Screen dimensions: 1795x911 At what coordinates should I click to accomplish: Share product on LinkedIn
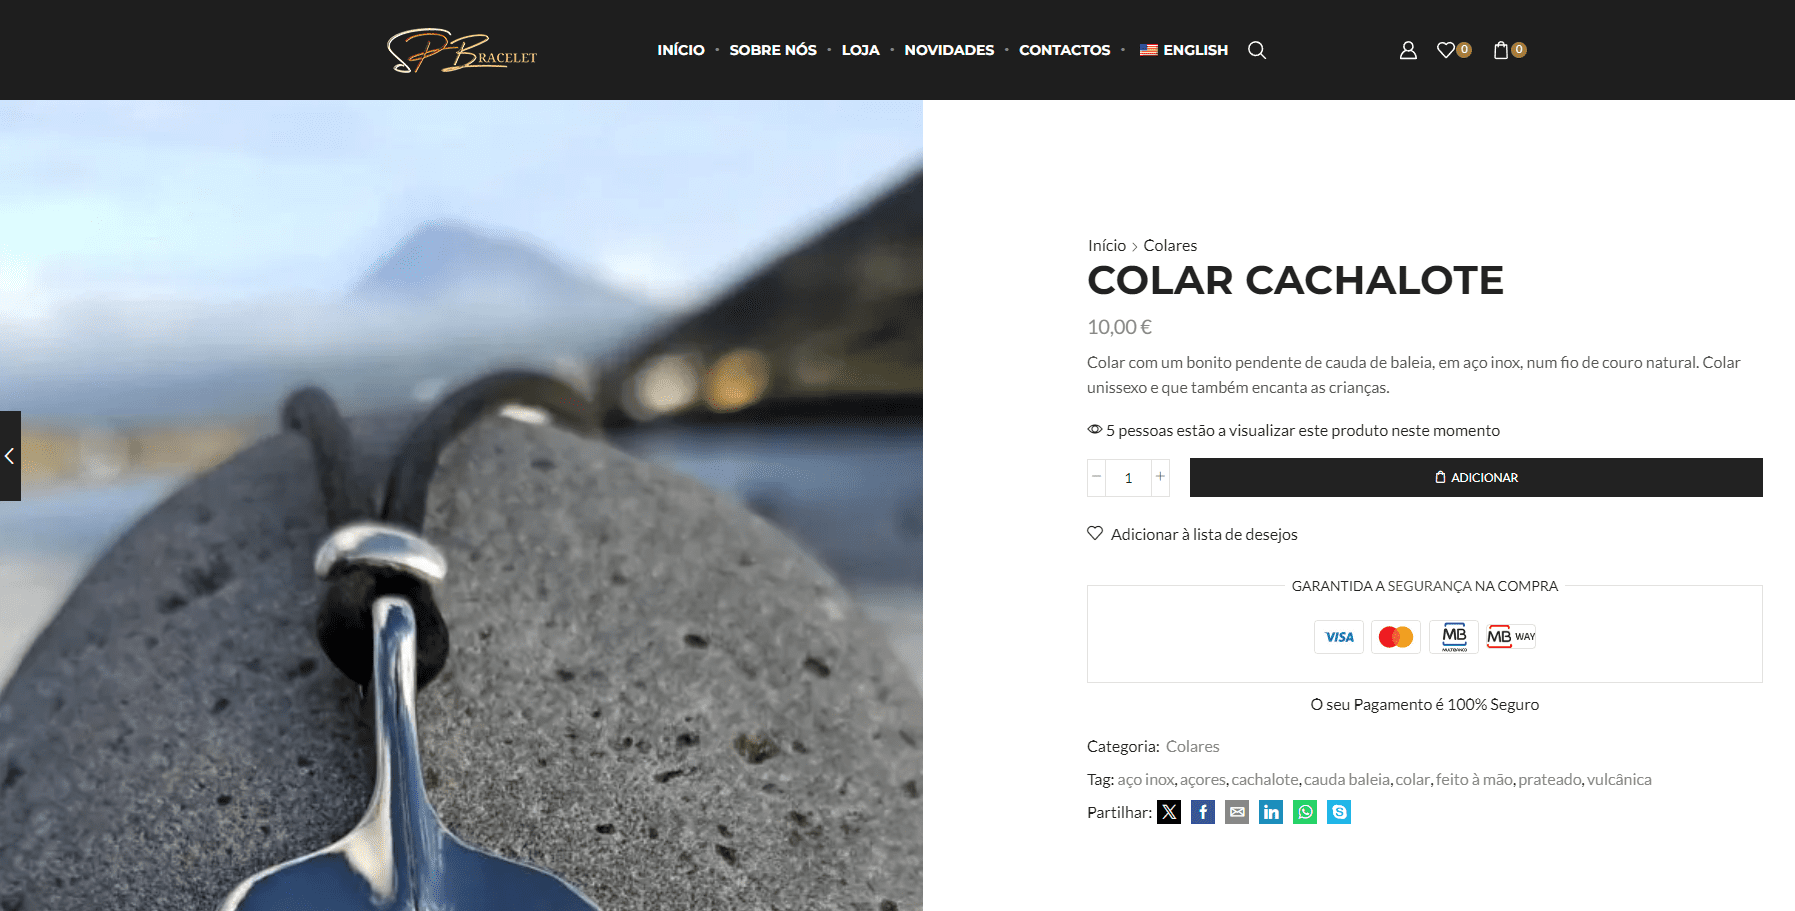click(x=1271, y=812)
